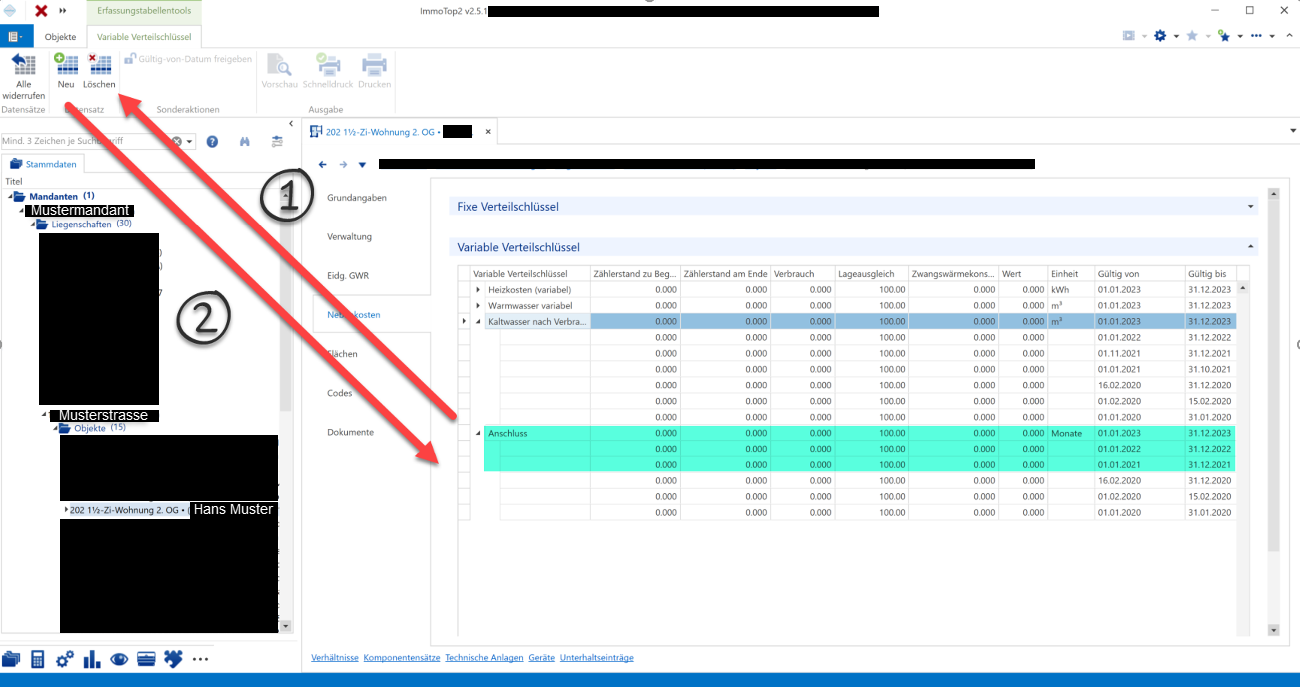Open the calculator module icon

[x=38, y=659]
